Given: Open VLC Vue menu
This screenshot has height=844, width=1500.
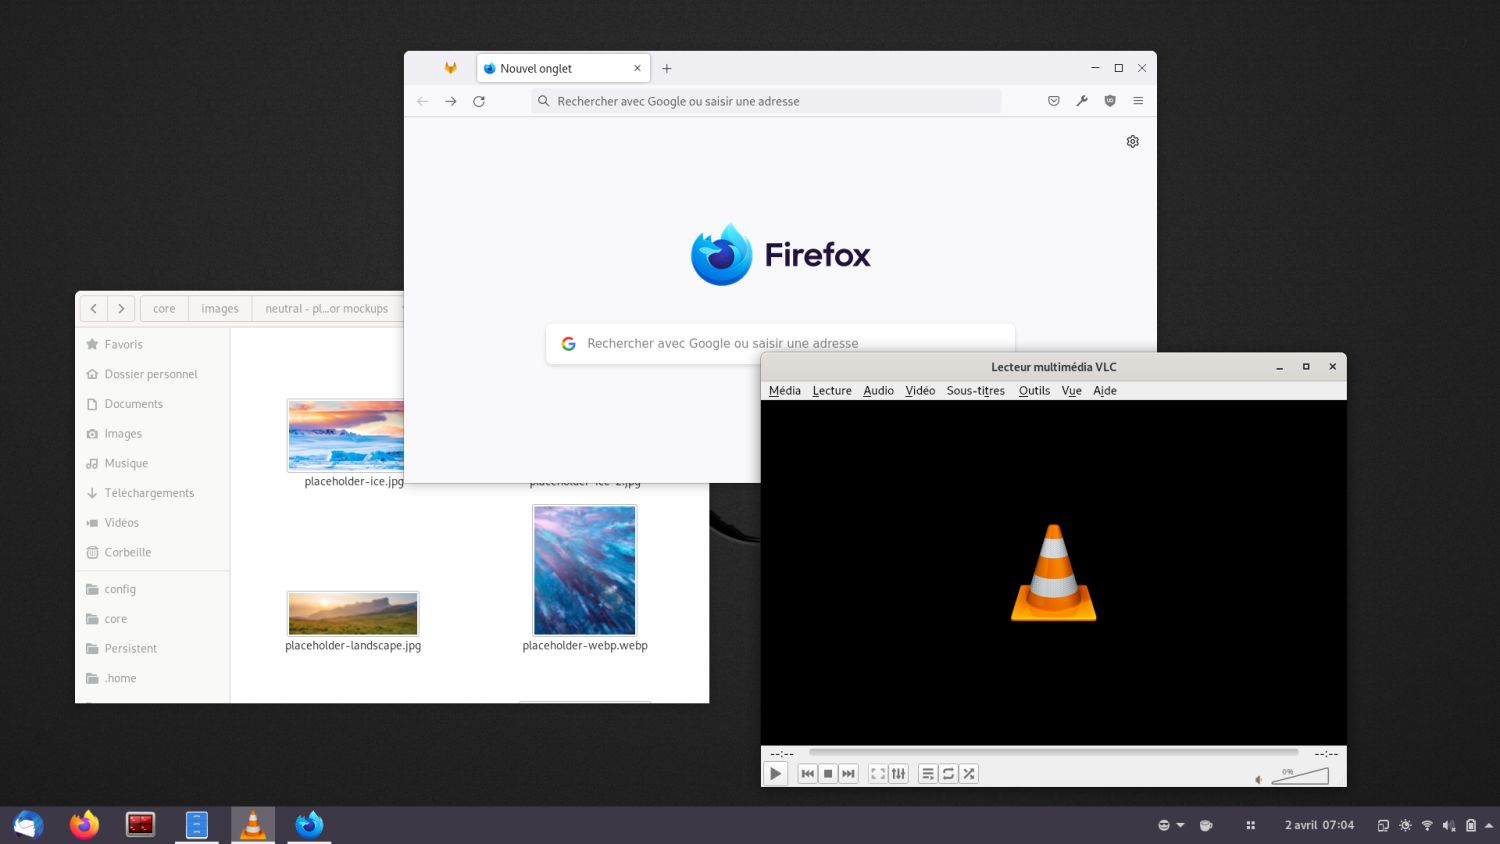Looking at the screenshot, I should [1071, 390].
